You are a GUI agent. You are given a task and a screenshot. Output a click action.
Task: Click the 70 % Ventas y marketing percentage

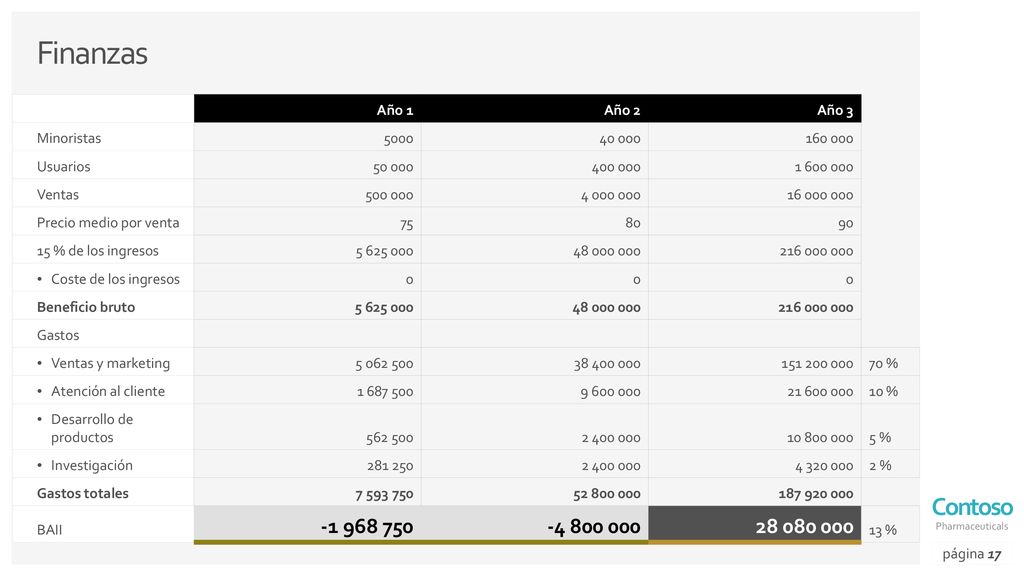click(x=883, y=364)
